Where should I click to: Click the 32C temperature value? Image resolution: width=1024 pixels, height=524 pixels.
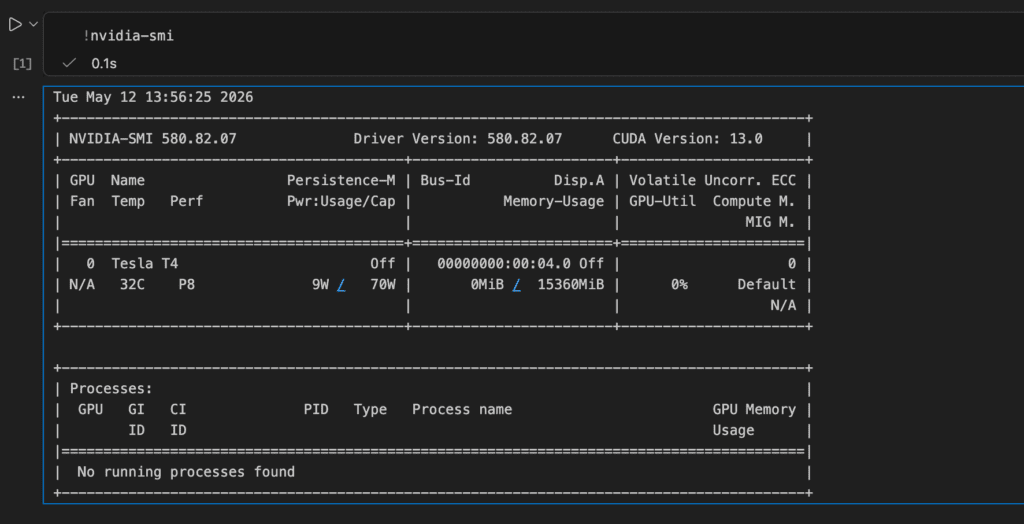pos(132,285)
